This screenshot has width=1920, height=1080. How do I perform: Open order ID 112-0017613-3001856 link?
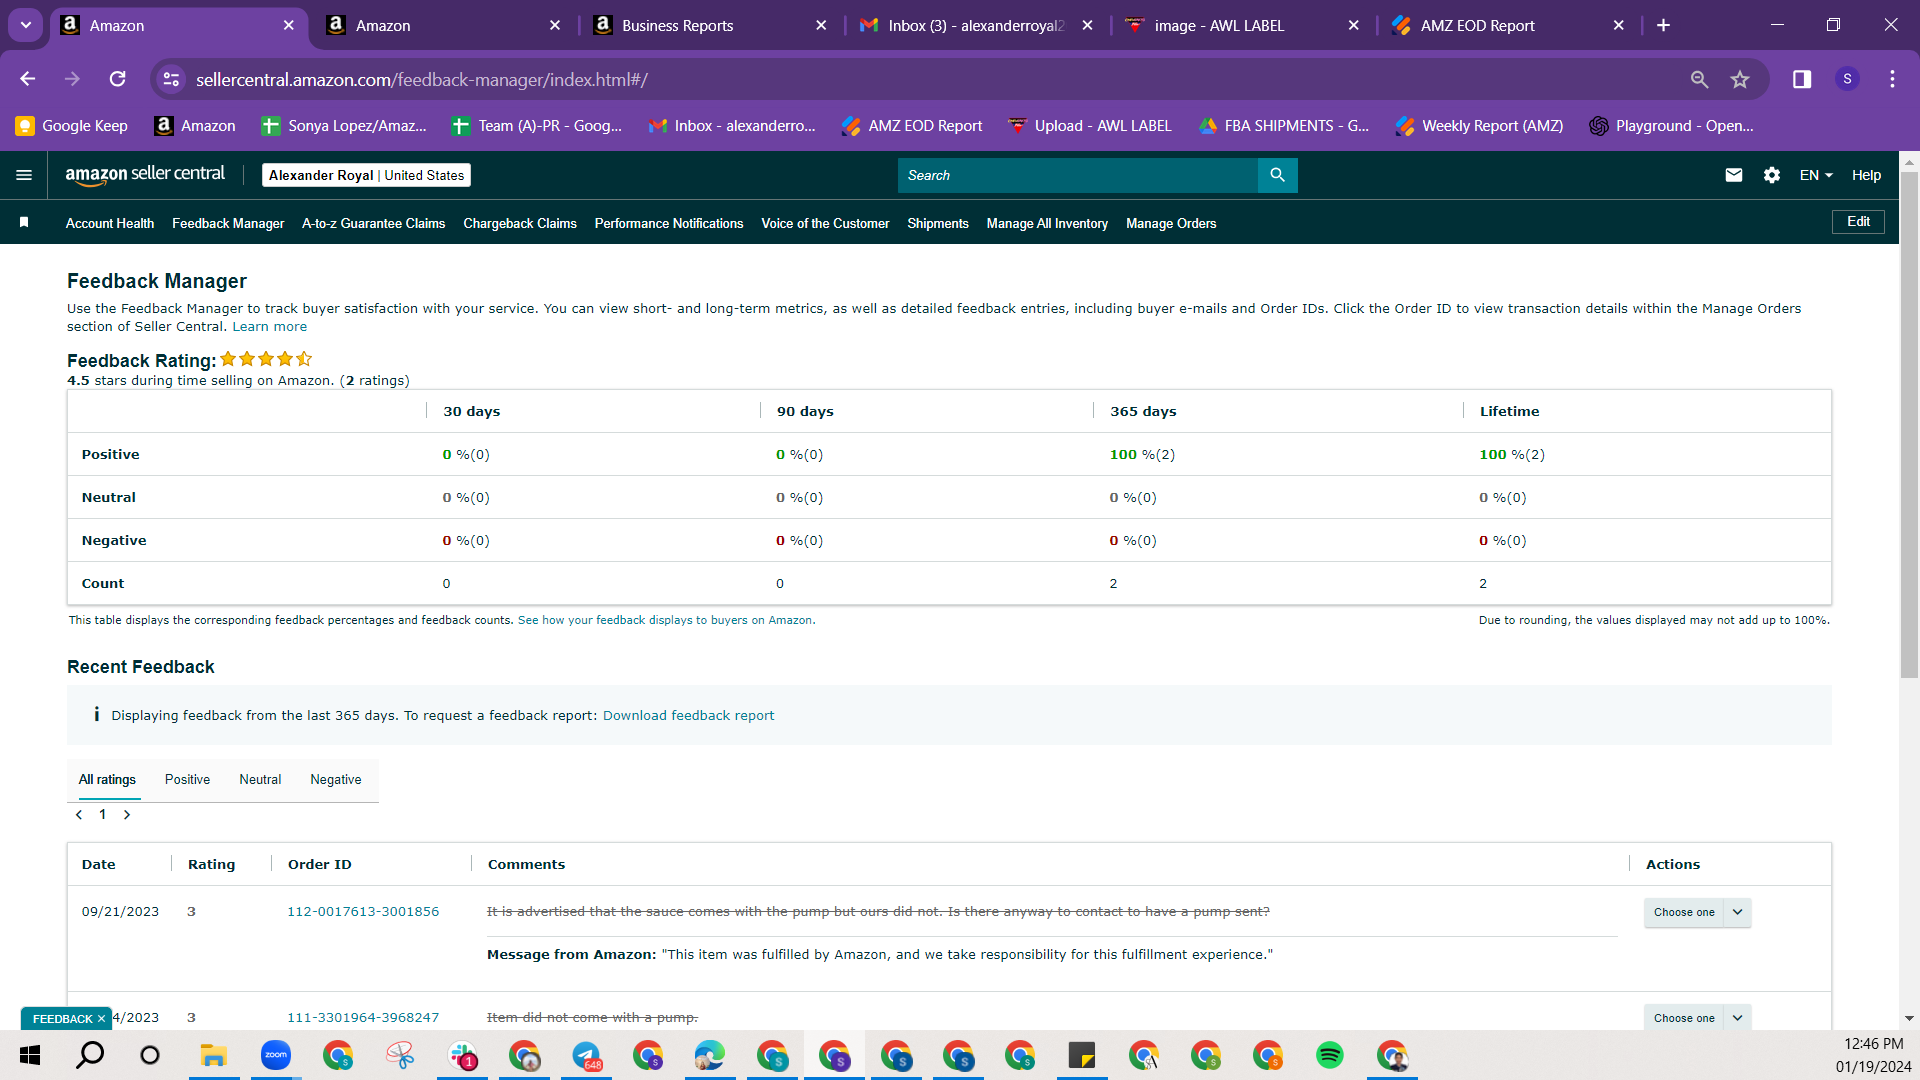click(363, 912)
